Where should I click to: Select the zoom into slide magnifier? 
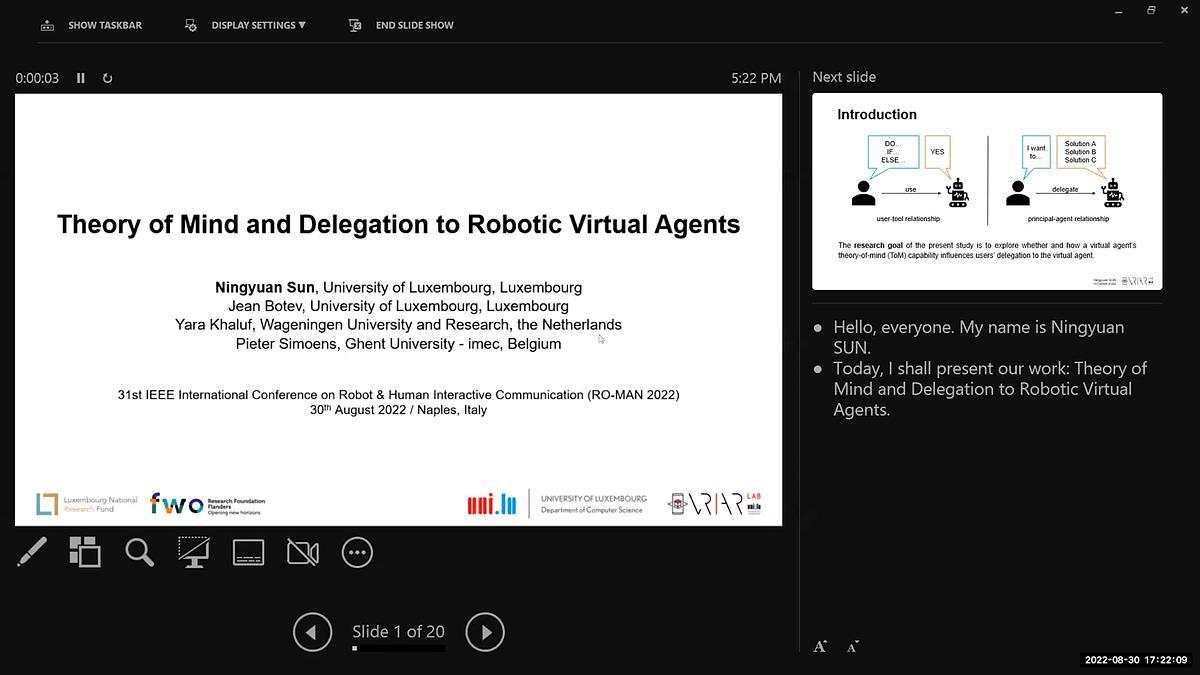pyautogui.click(x=140, y=552)
